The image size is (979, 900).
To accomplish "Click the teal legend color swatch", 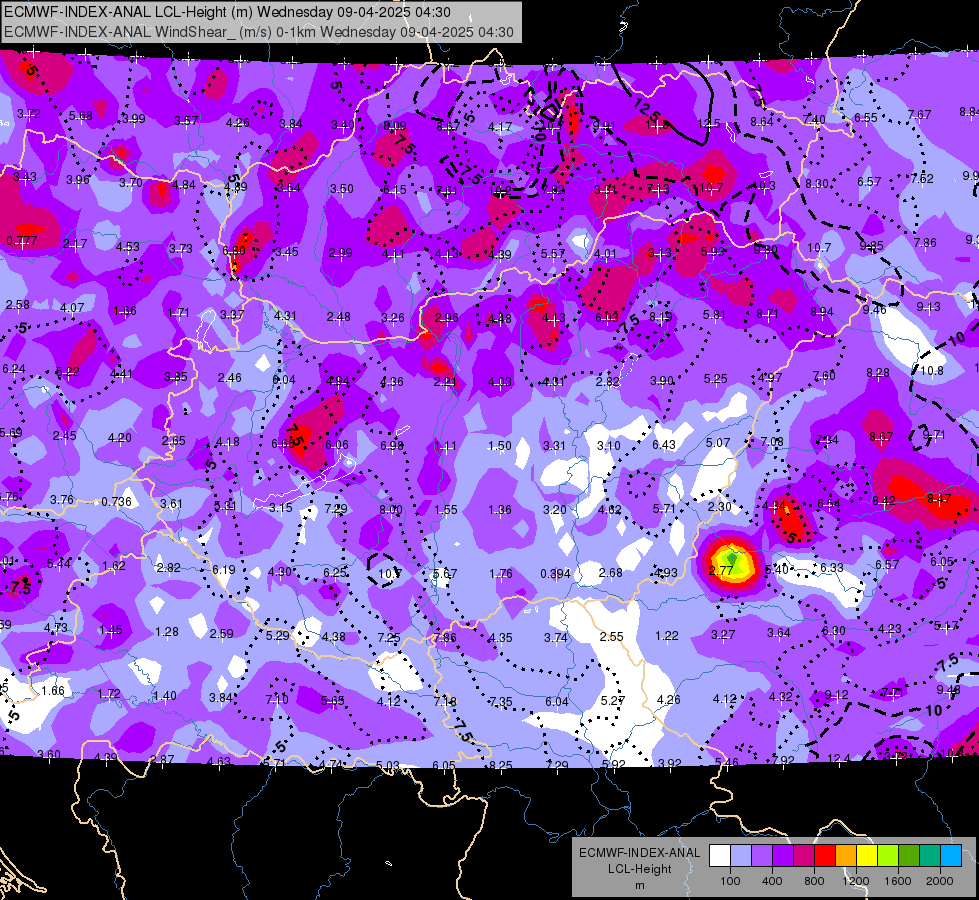I will (930, 856).
